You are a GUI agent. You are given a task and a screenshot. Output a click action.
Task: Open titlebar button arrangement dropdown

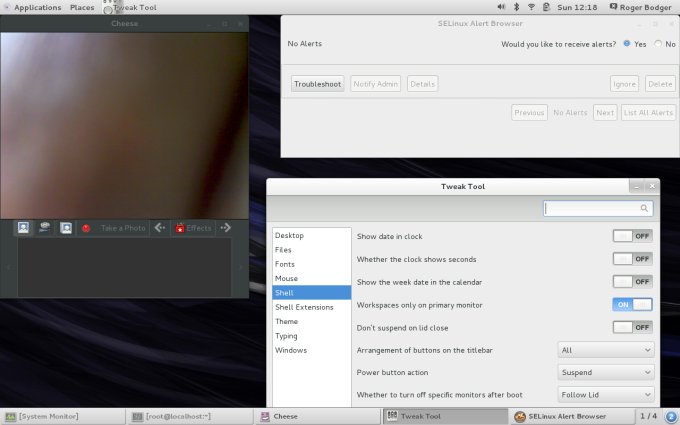605,350
